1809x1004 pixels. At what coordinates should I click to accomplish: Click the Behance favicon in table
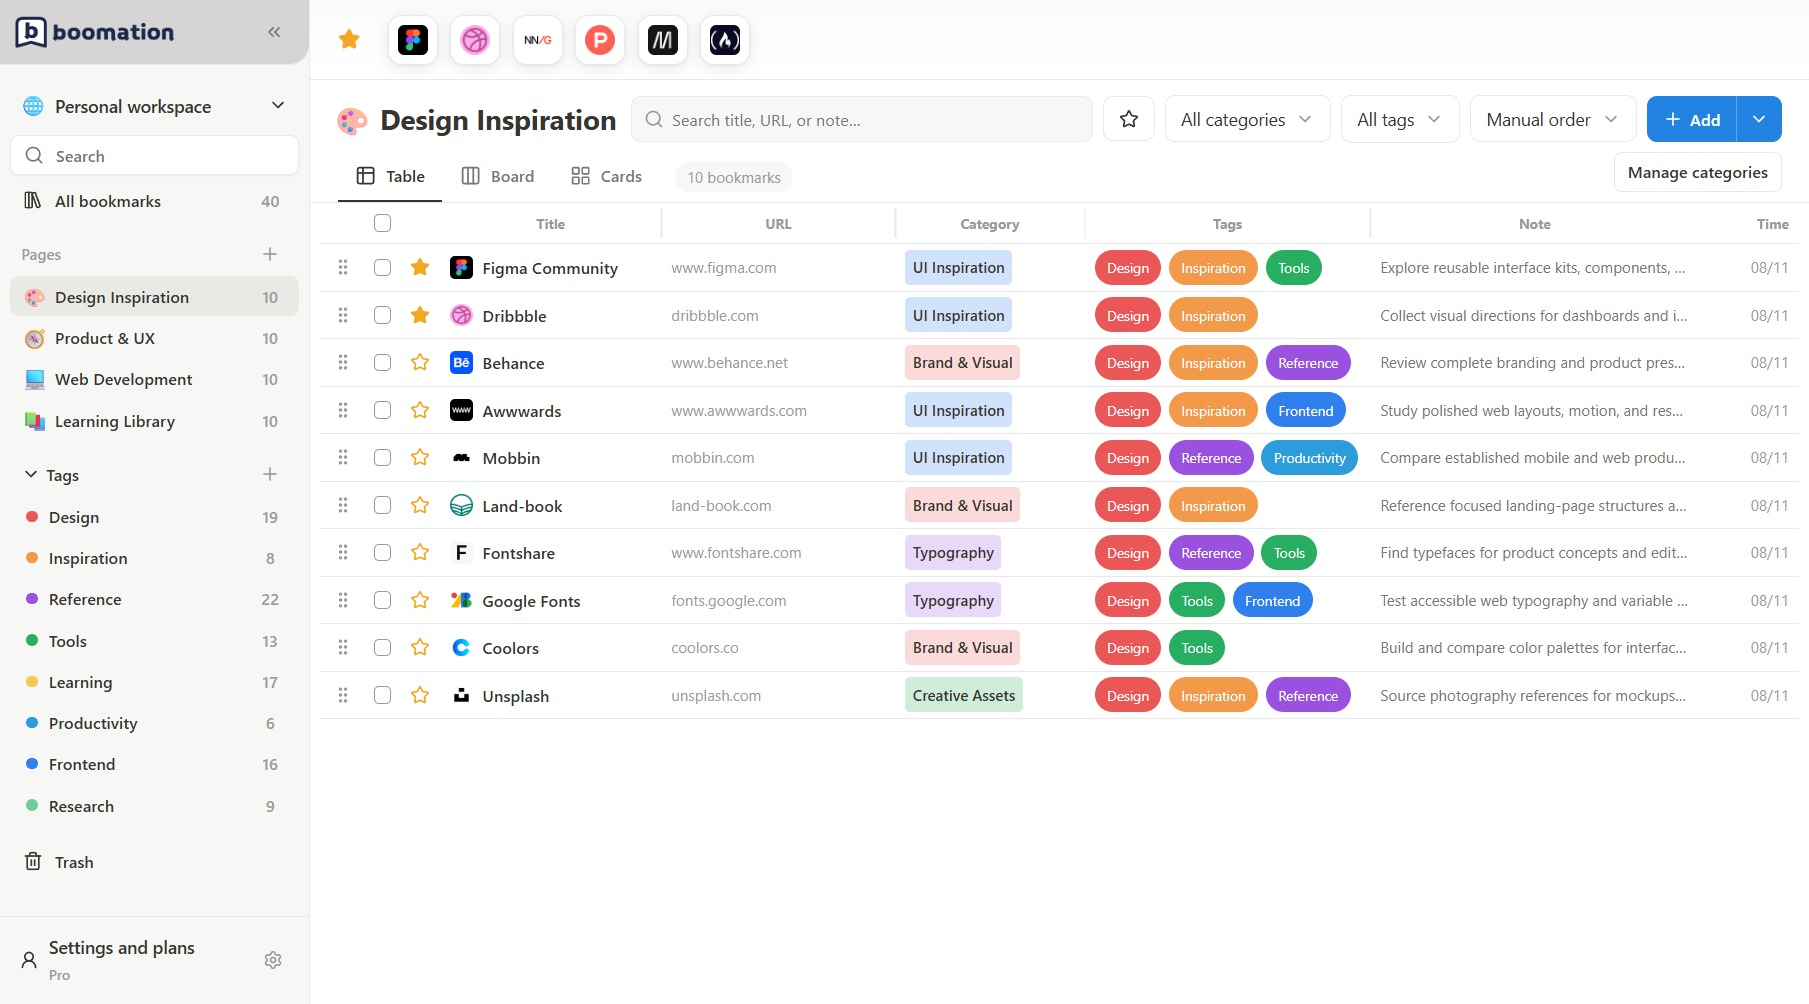pyautogui.click(x=461, y=363)
